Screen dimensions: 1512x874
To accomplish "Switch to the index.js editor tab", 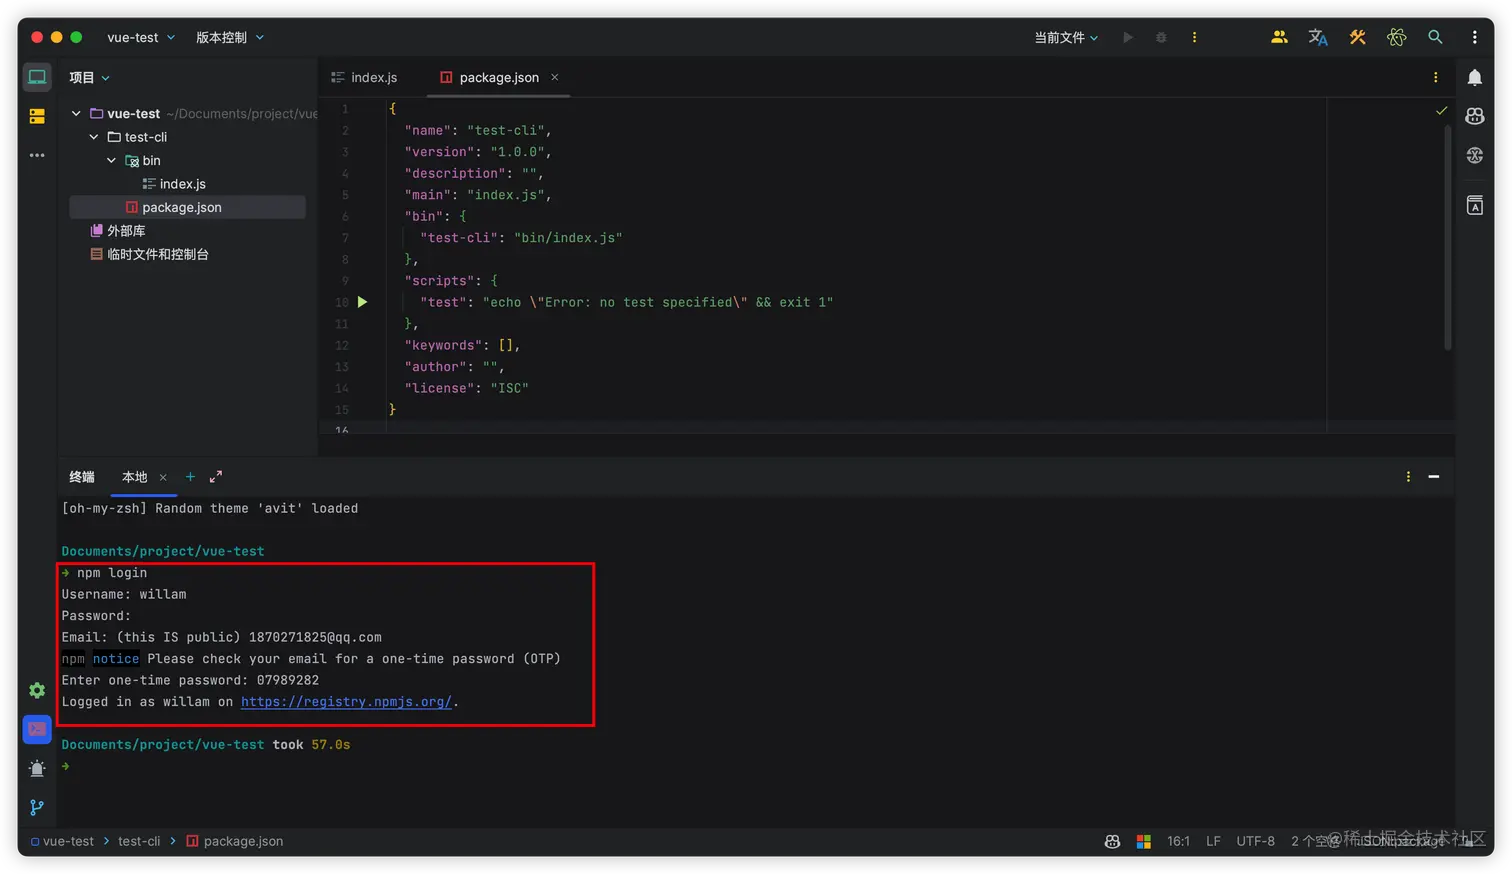I will pyautogui.click(x=365, y=77).
